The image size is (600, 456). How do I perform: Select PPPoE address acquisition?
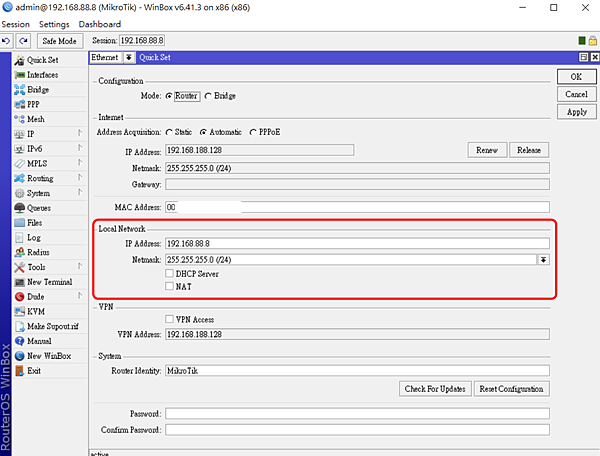(253, 132)
